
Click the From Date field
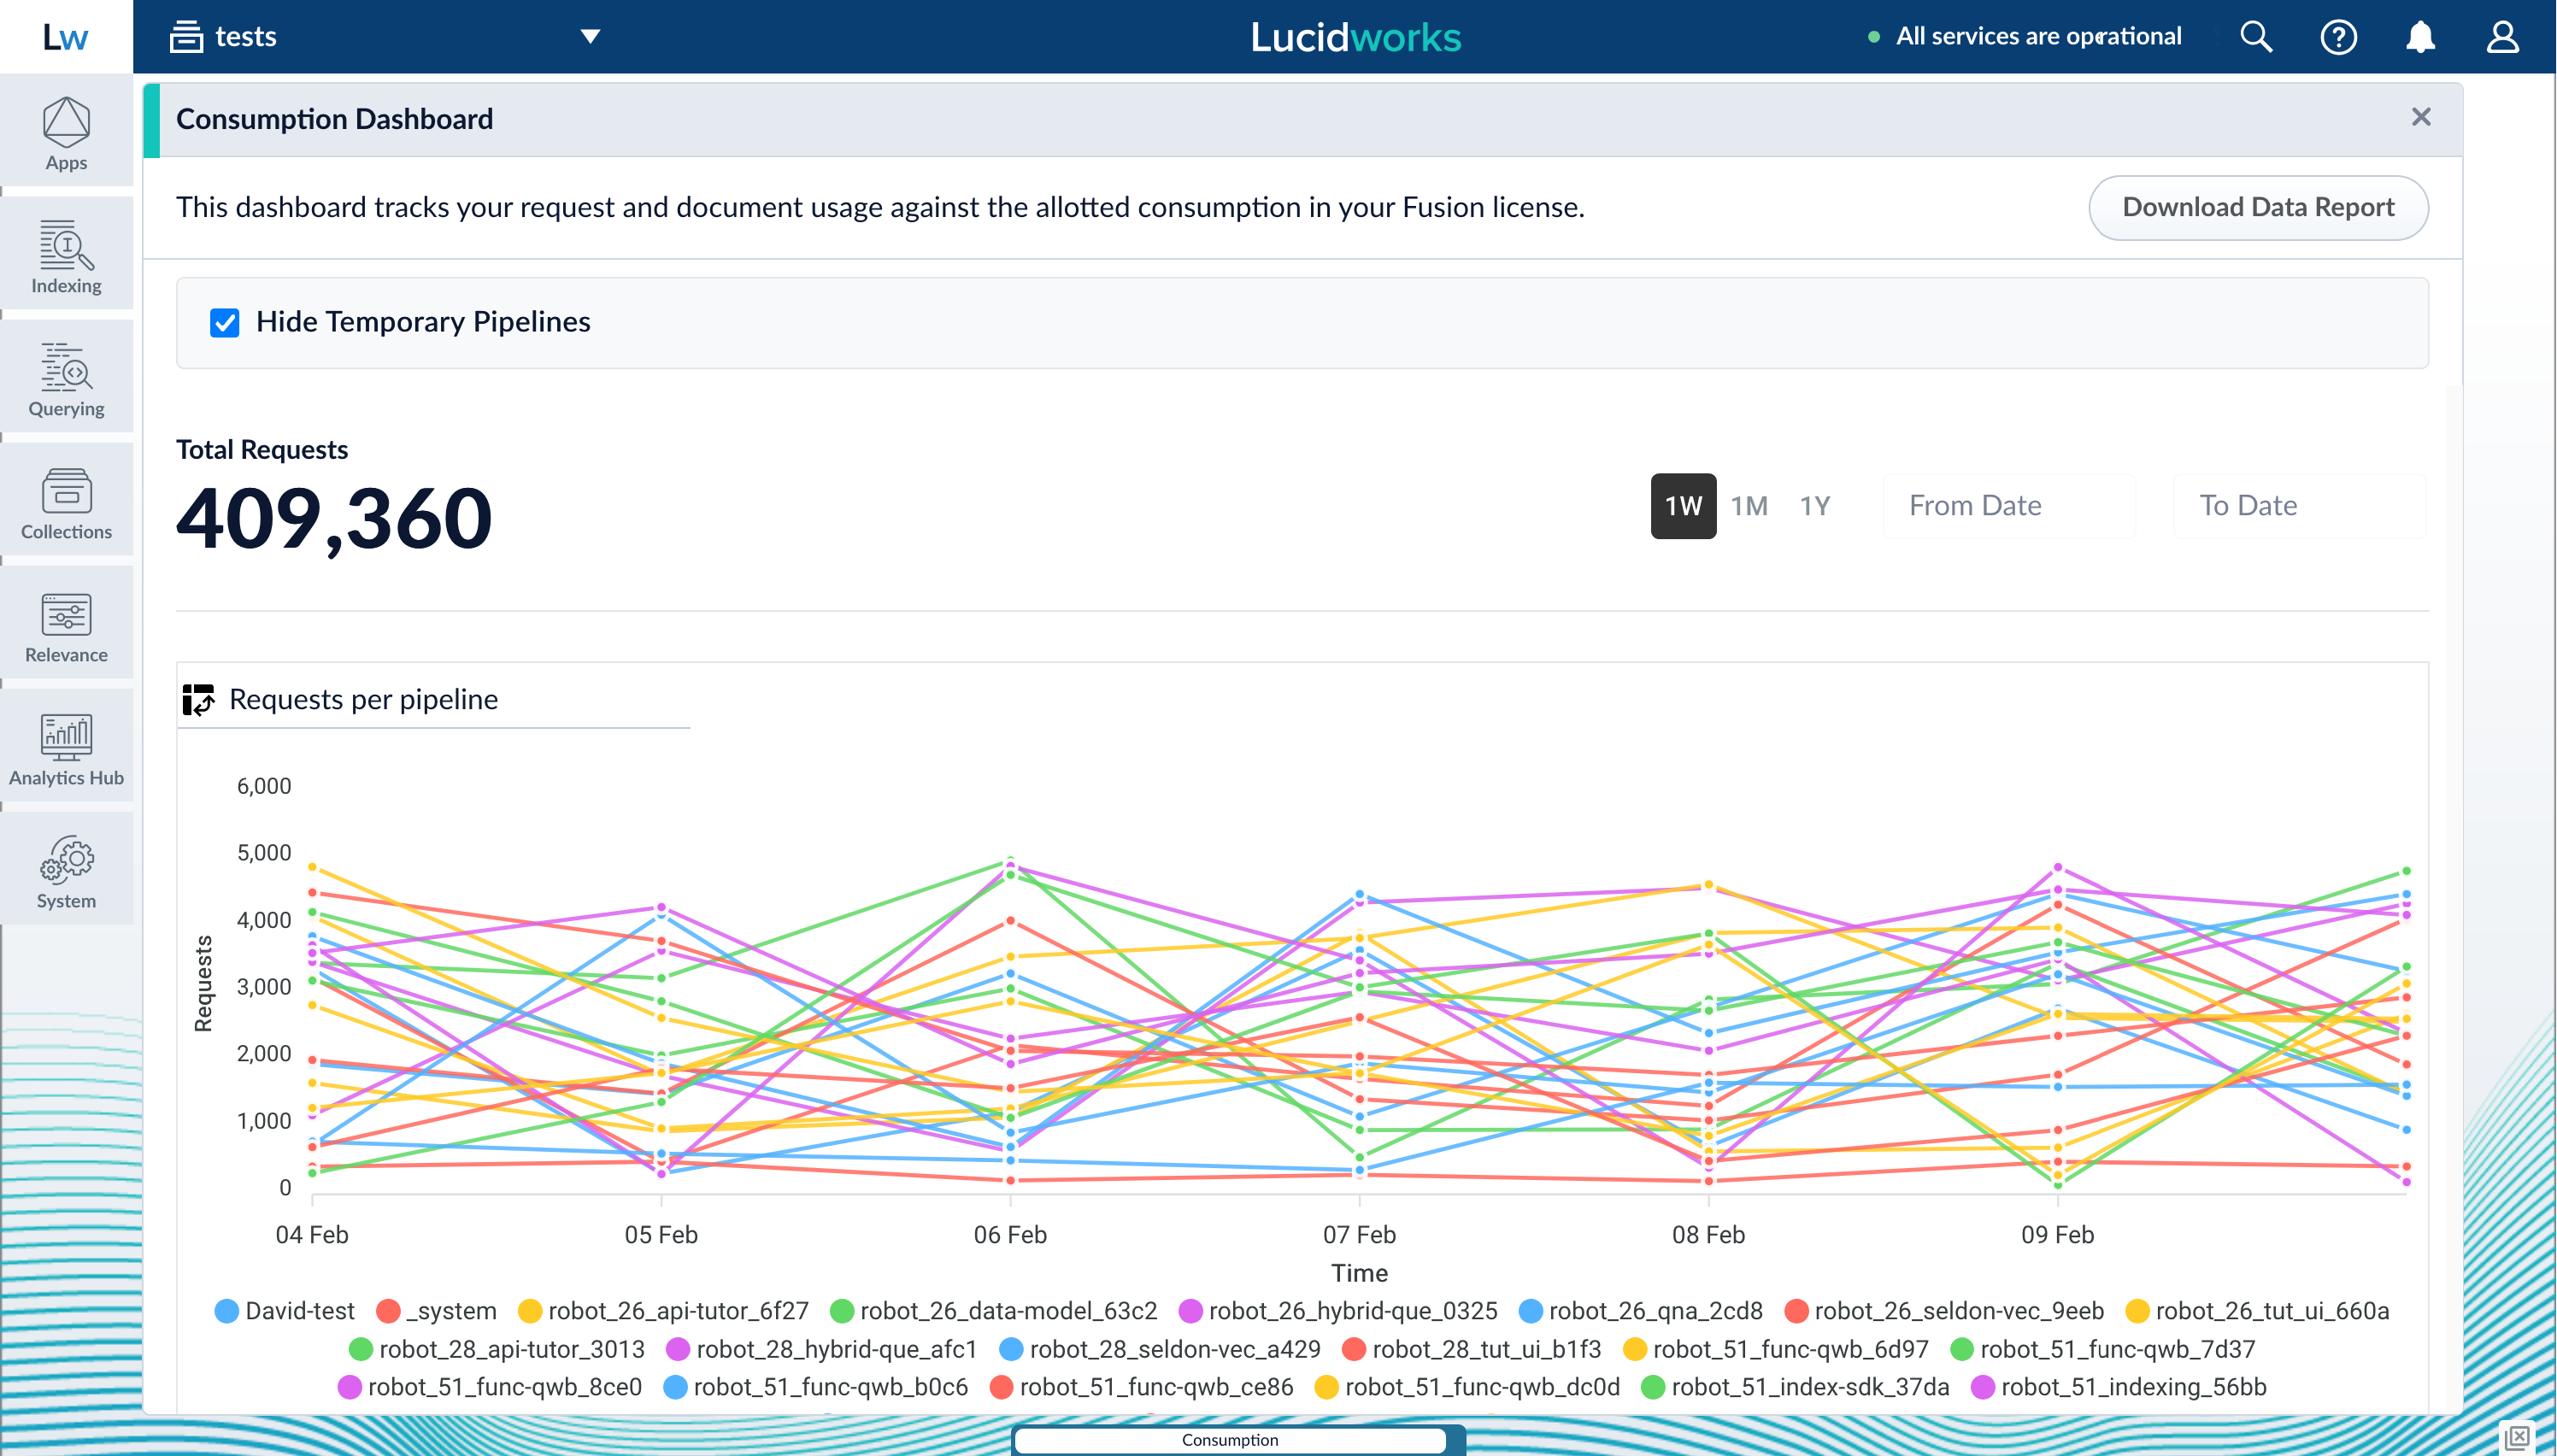tap(2008, 506)
